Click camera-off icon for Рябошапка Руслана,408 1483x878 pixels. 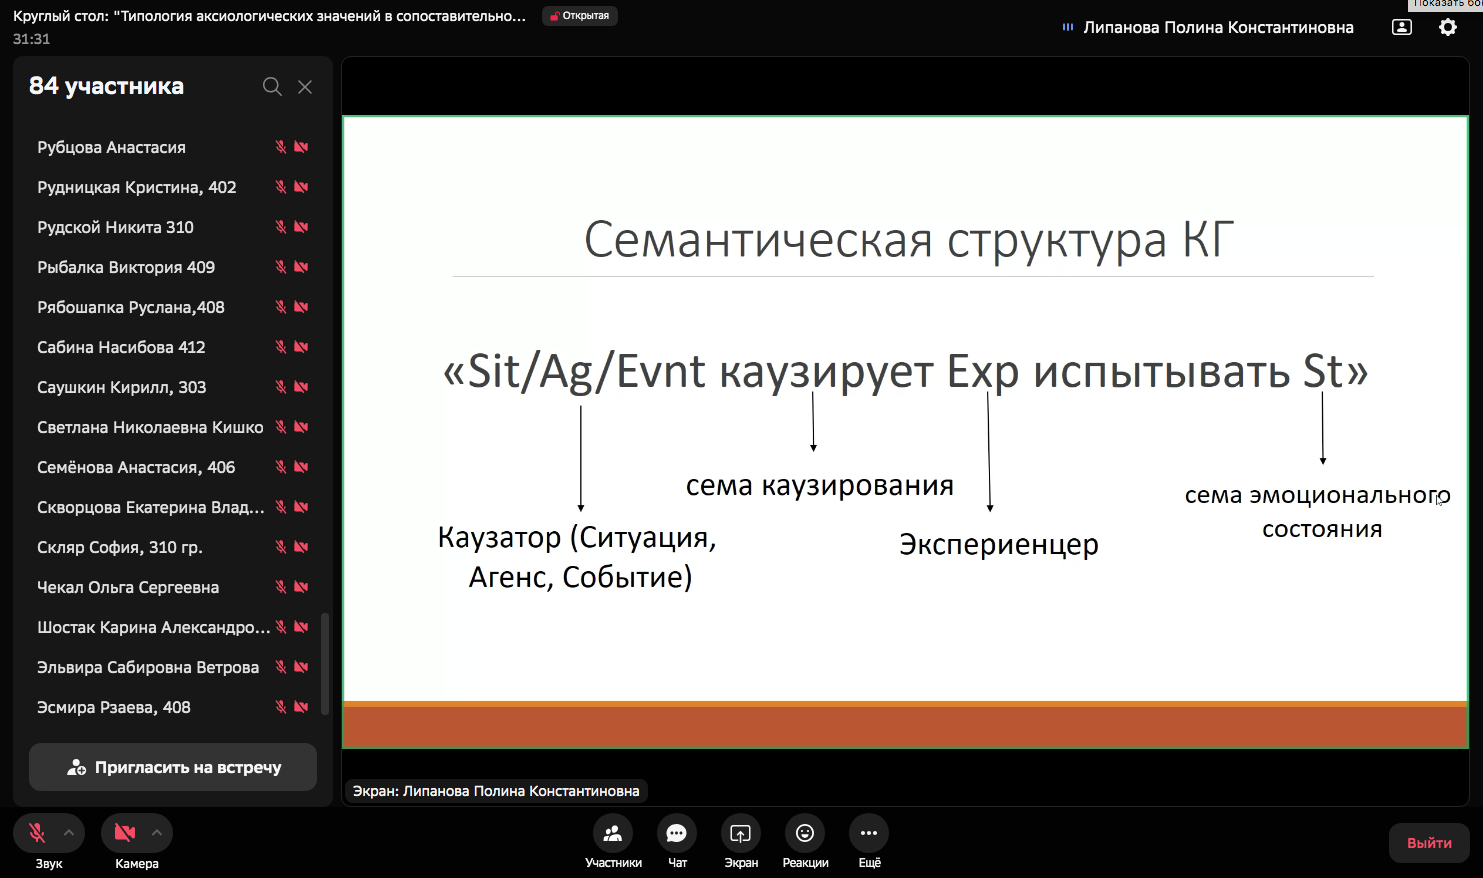[x=301, y=307]
